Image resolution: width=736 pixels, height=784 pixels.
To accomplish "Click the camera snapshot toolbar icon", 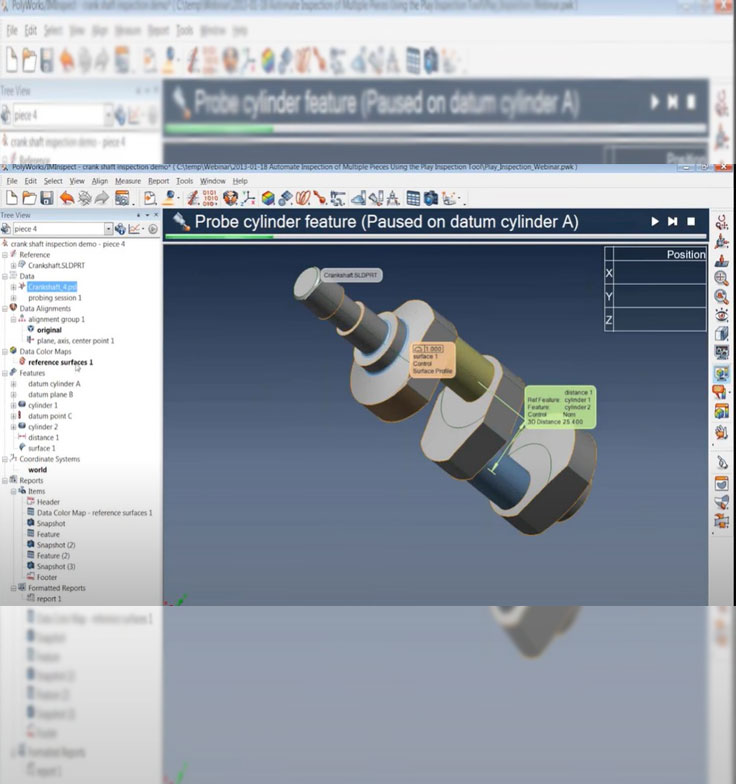I will point(430,198).
